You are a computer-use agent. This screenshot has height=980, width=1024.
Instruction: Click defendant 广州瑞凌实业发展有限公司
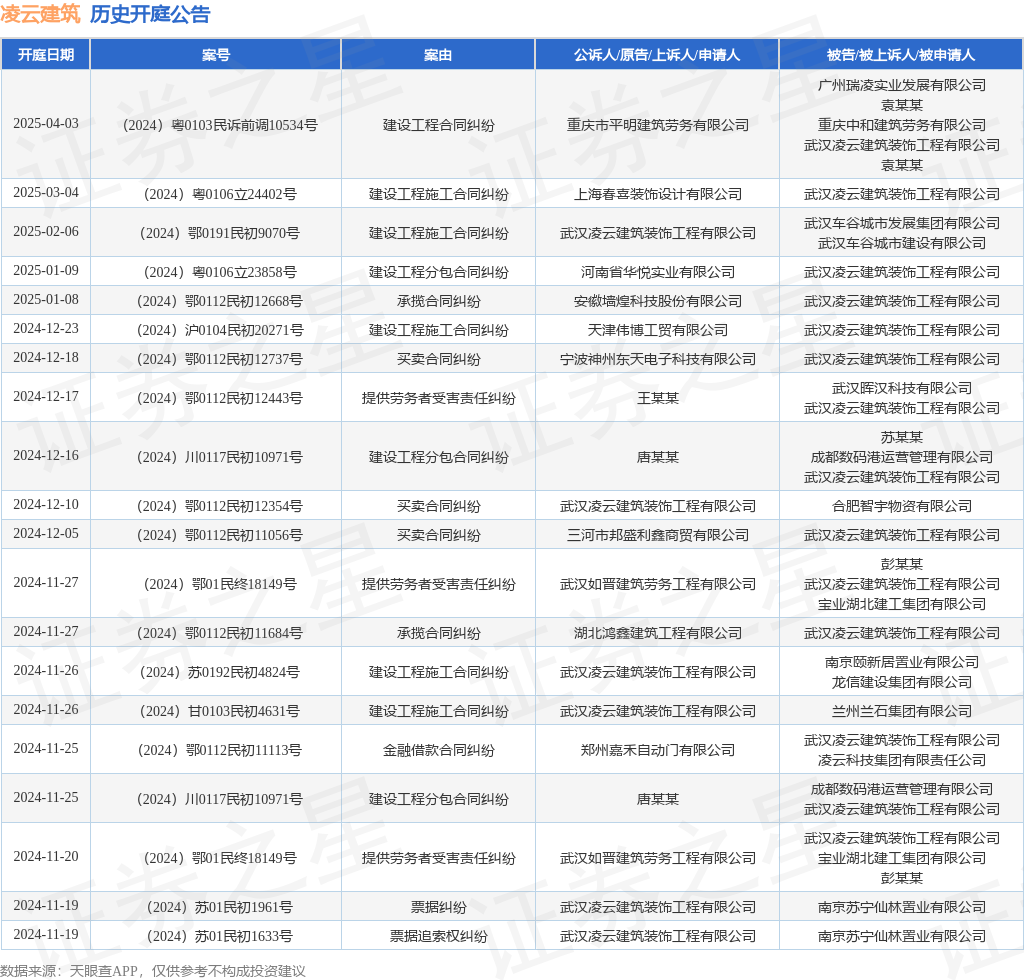coord(902,85)
